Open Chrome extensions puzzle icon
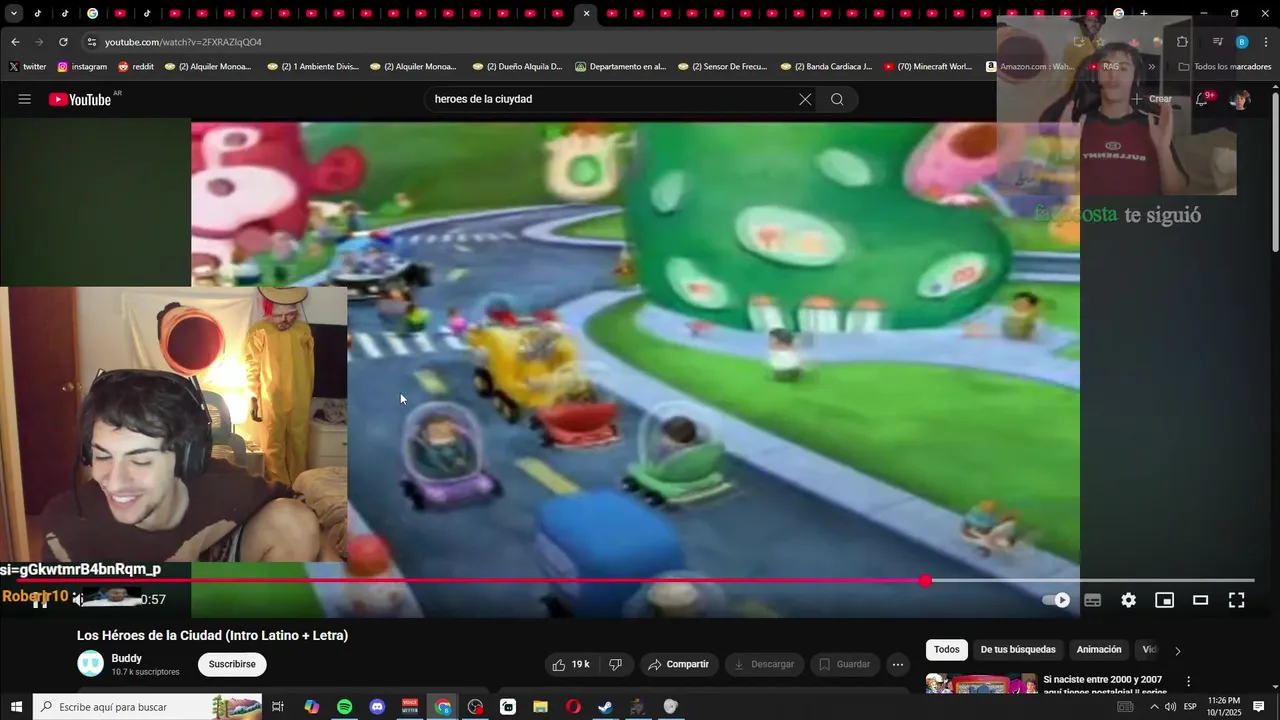This screenshot has width=1280, height=720. click(1182, 42)
